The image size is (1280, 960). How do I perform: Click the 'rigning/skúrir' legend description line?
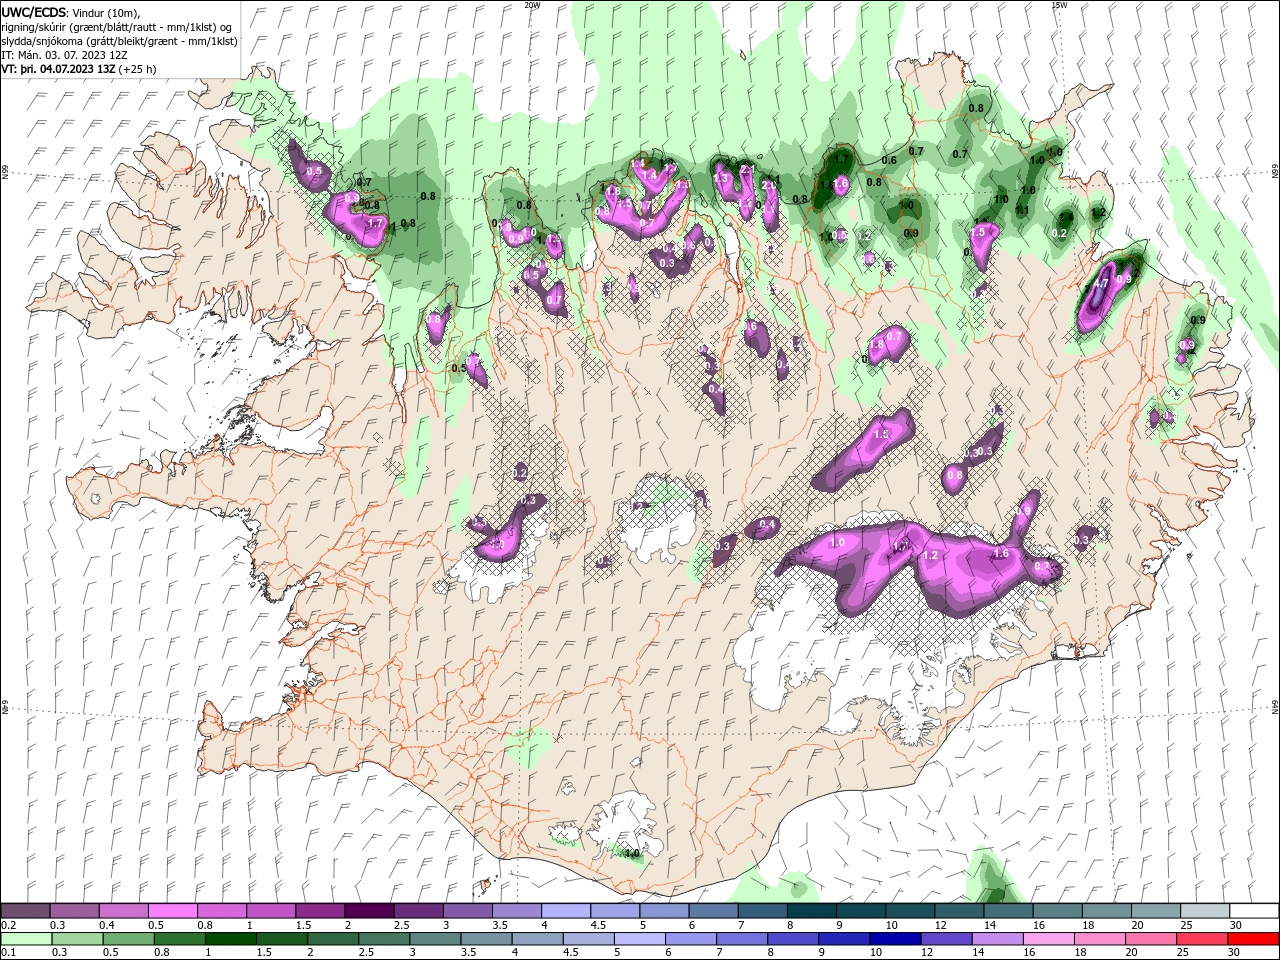click(x=118, y=26)
